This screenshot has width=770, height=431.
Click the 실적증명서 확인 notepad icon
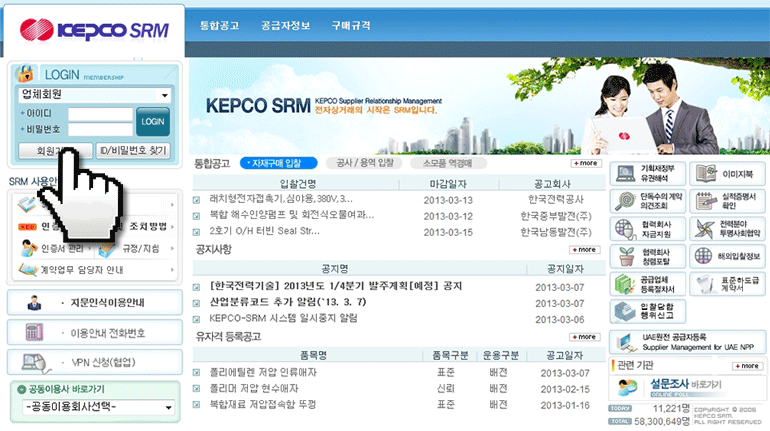pos(706,201)
